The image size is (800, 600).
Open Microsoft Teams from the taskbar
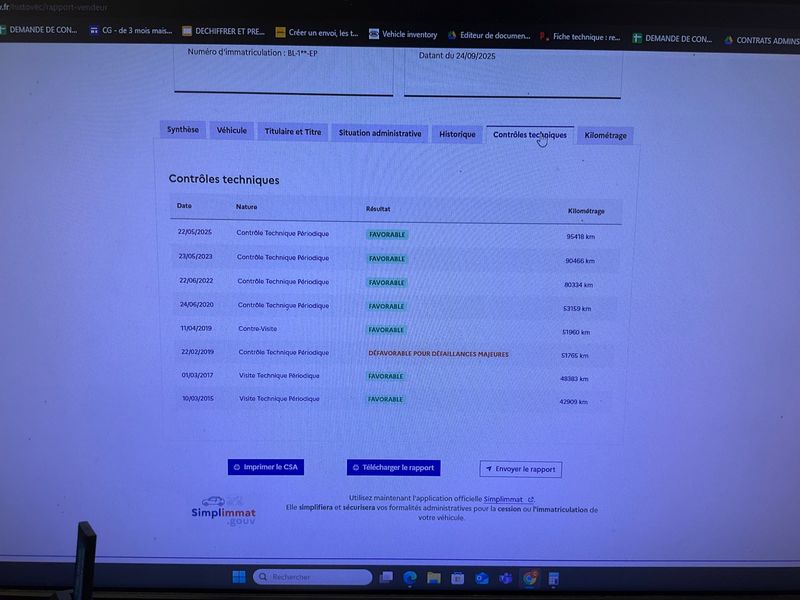tap(506, 578)
